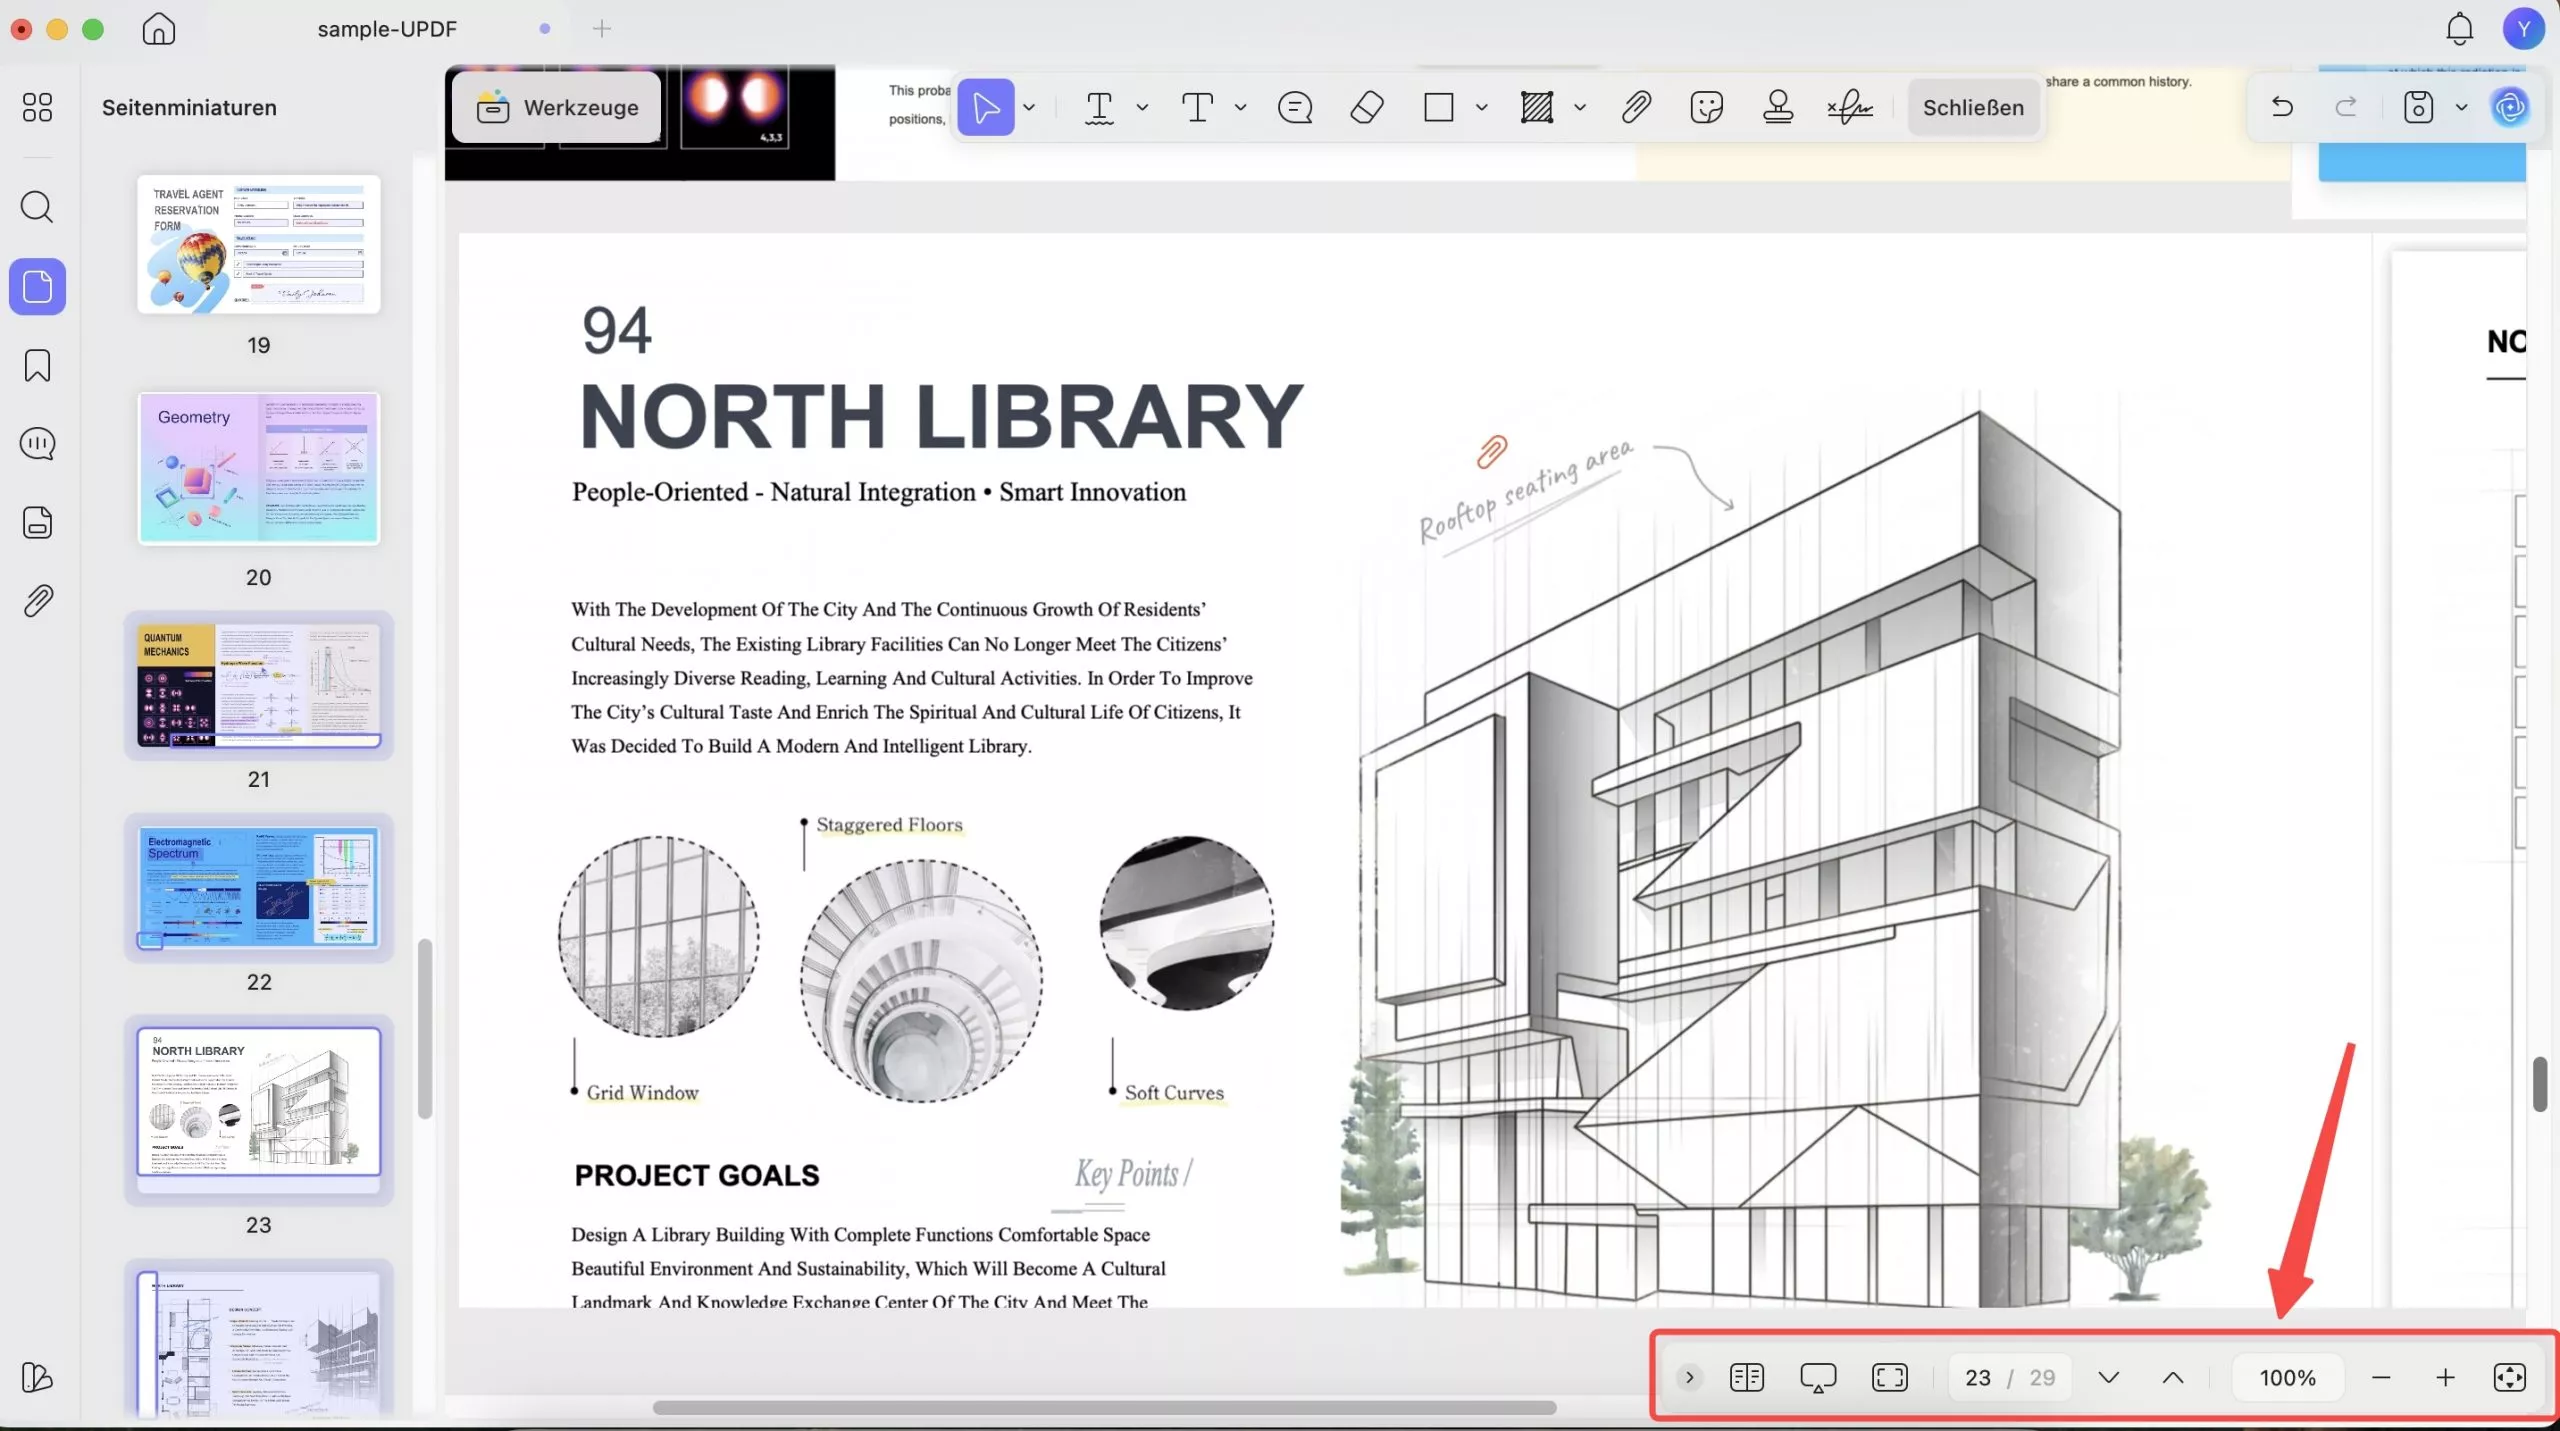Add a sticky note comment
Viewport: 2560px width, 1431px height.
coord(1295,107)
